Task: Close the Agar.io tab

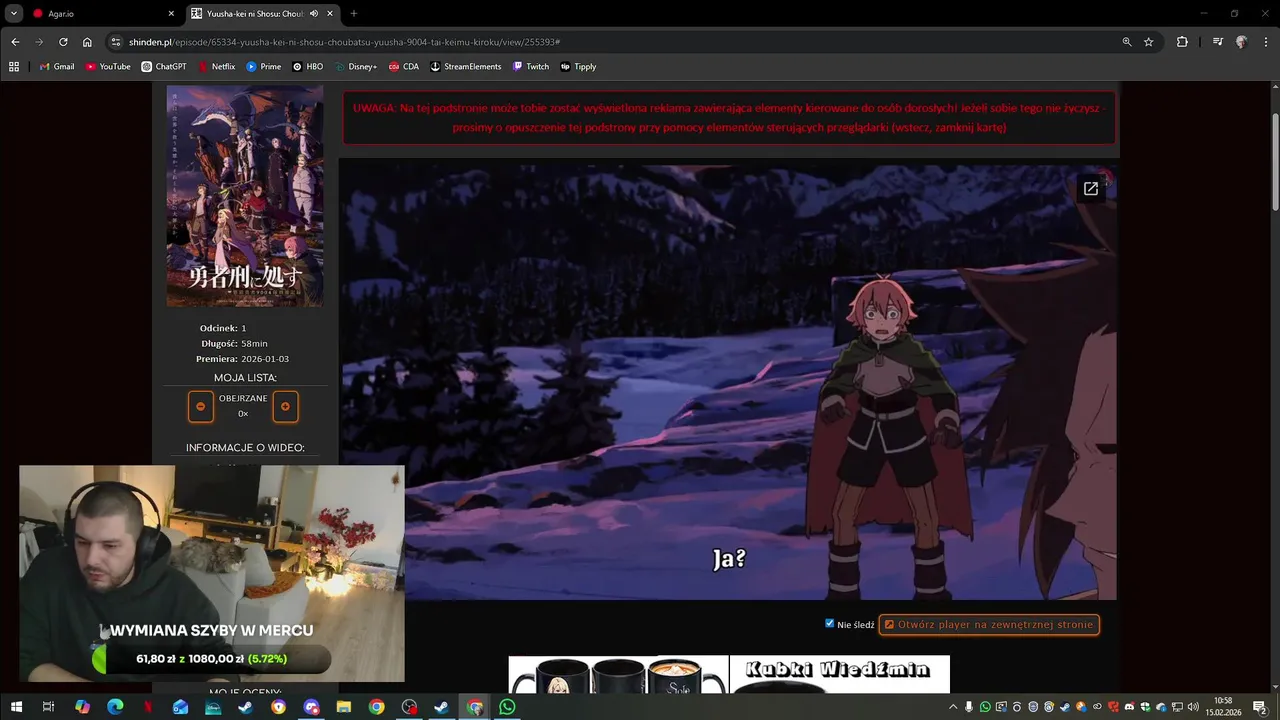Action: [171, 14]
